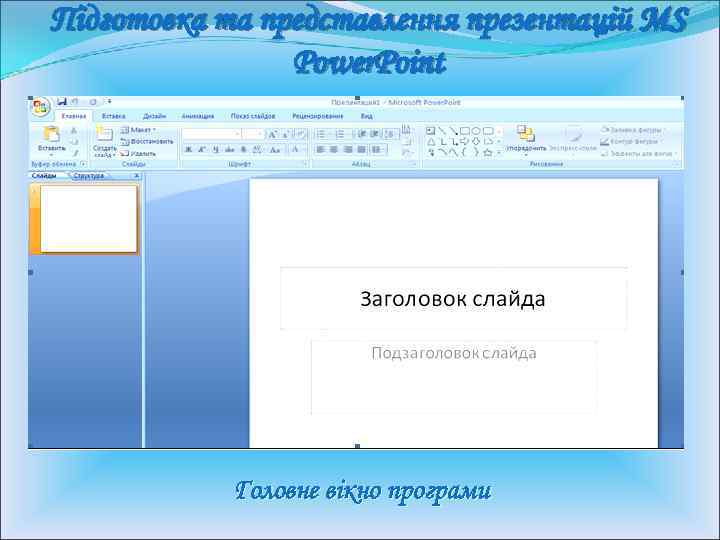Toggle text shadow S formatting
This screenshot has width=720, height=540.
click(244, 149)
